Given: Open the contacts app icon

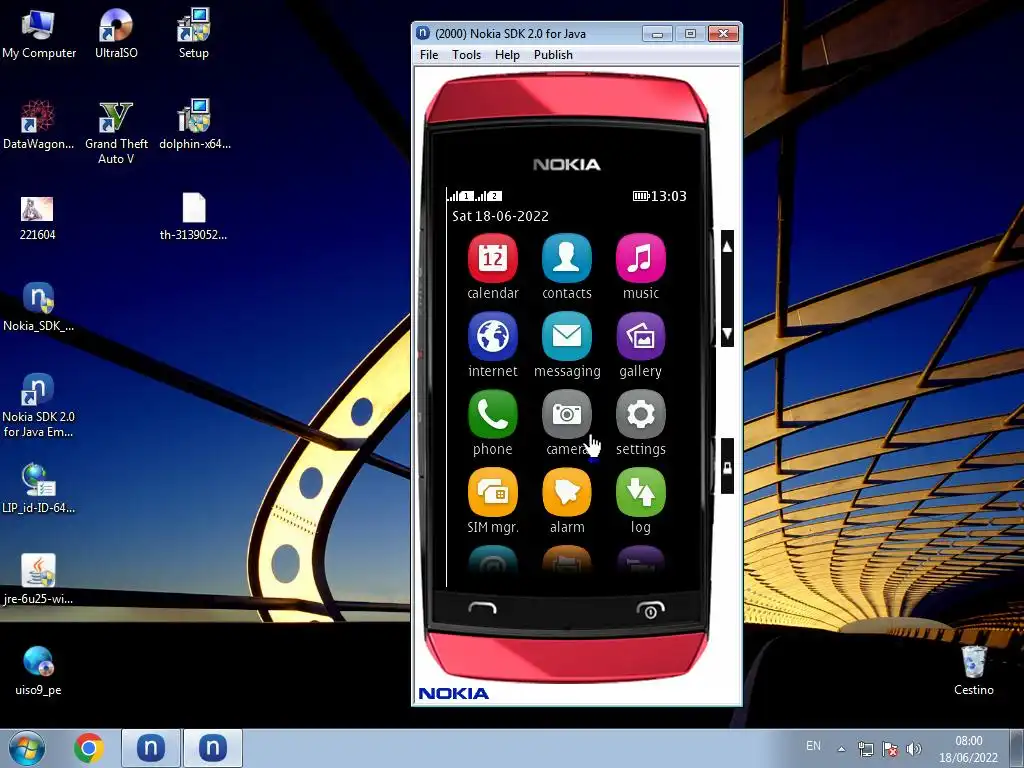Looking at the screenshot, I should 566,259.
